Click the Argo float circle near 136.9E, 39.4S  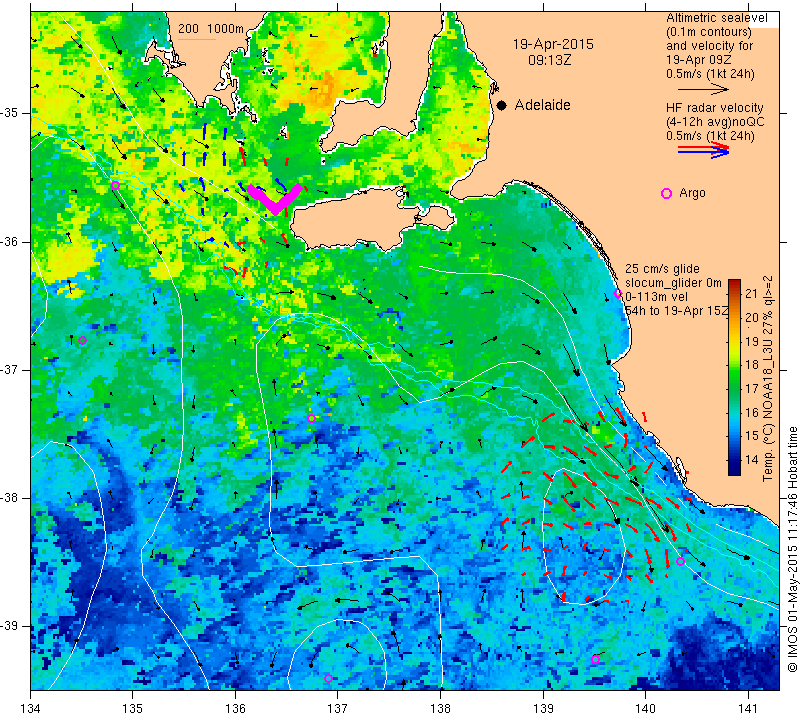pos(329,679)
